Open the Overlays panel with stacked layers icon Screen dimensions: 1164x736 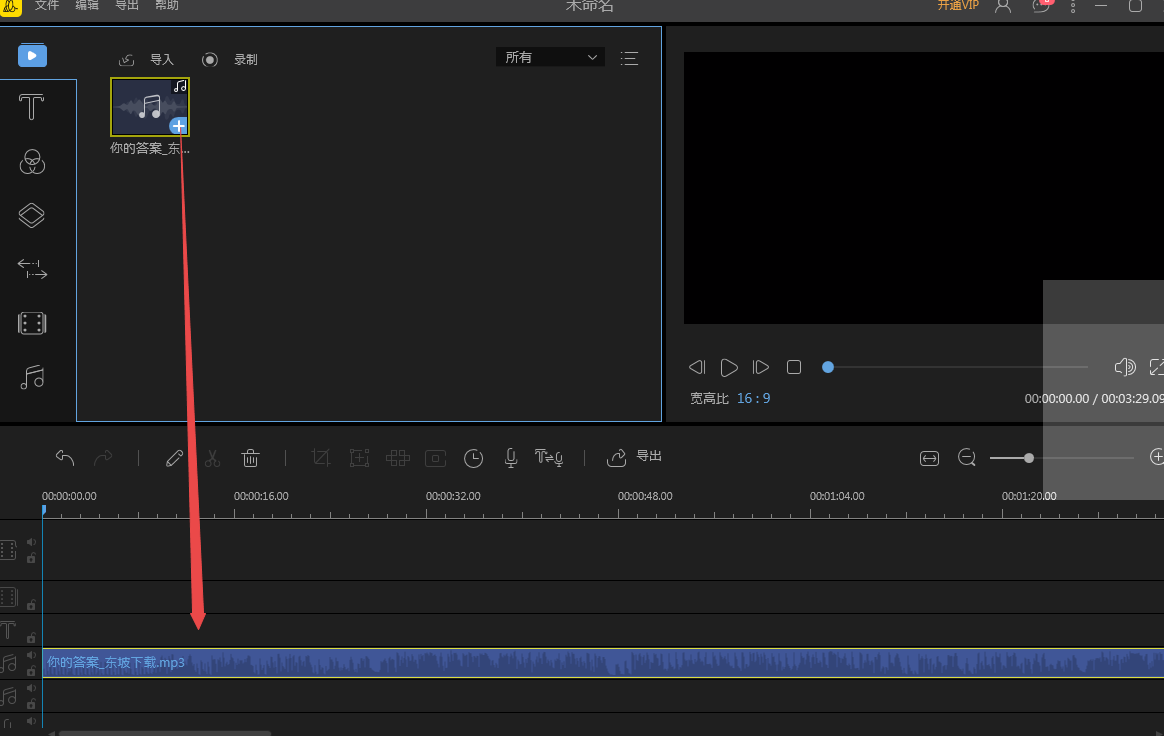point(32,215)
